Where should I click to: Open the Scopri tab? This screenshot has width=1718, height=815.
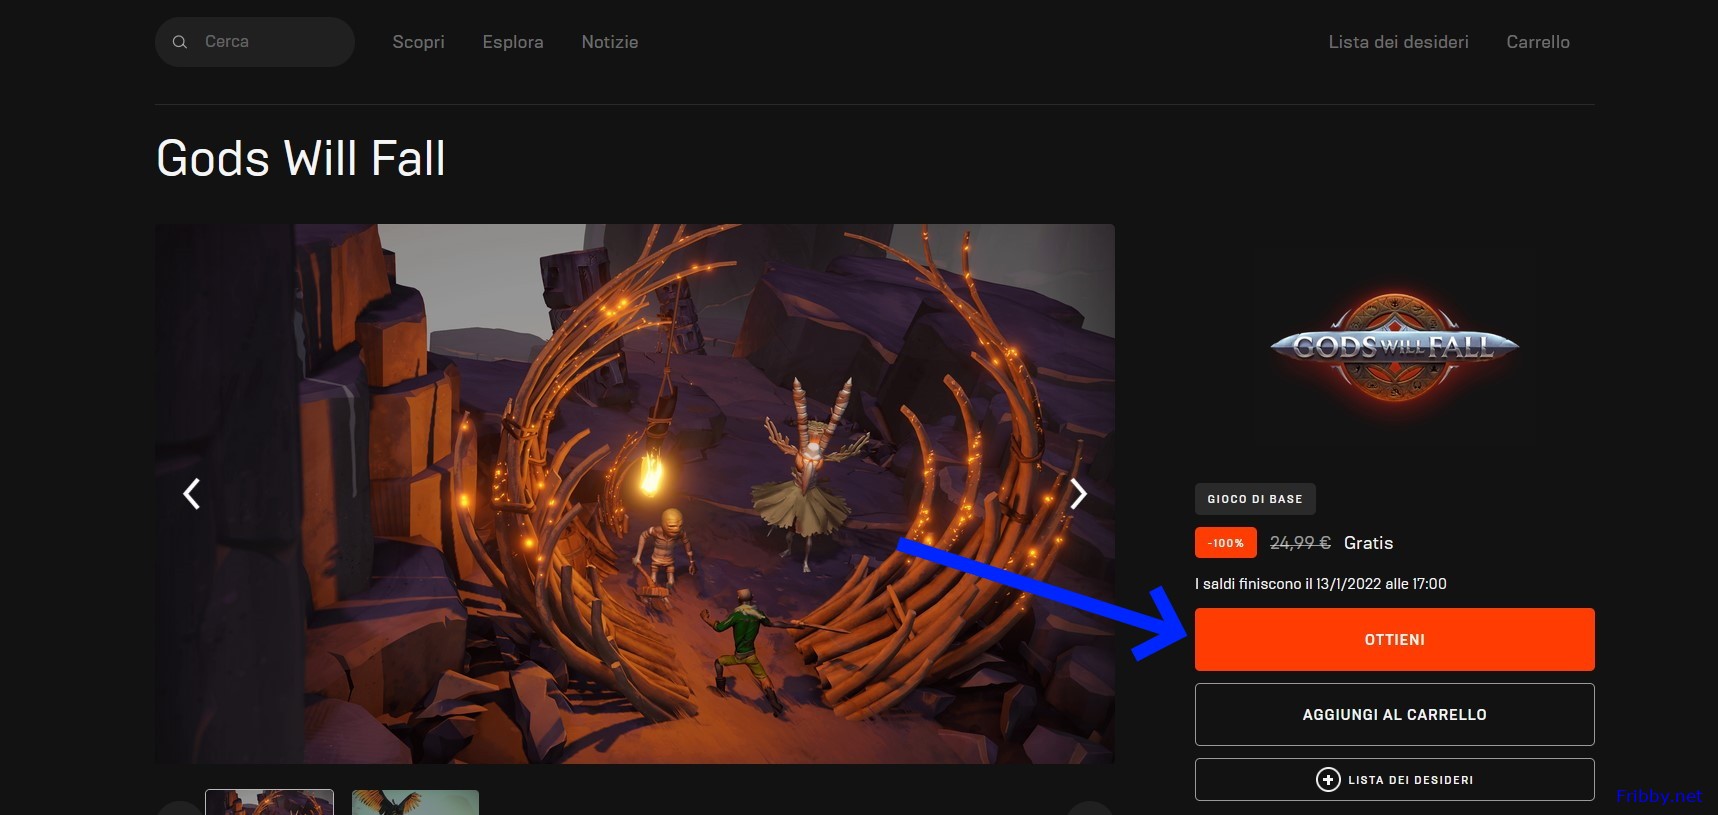tap(418, 42)
